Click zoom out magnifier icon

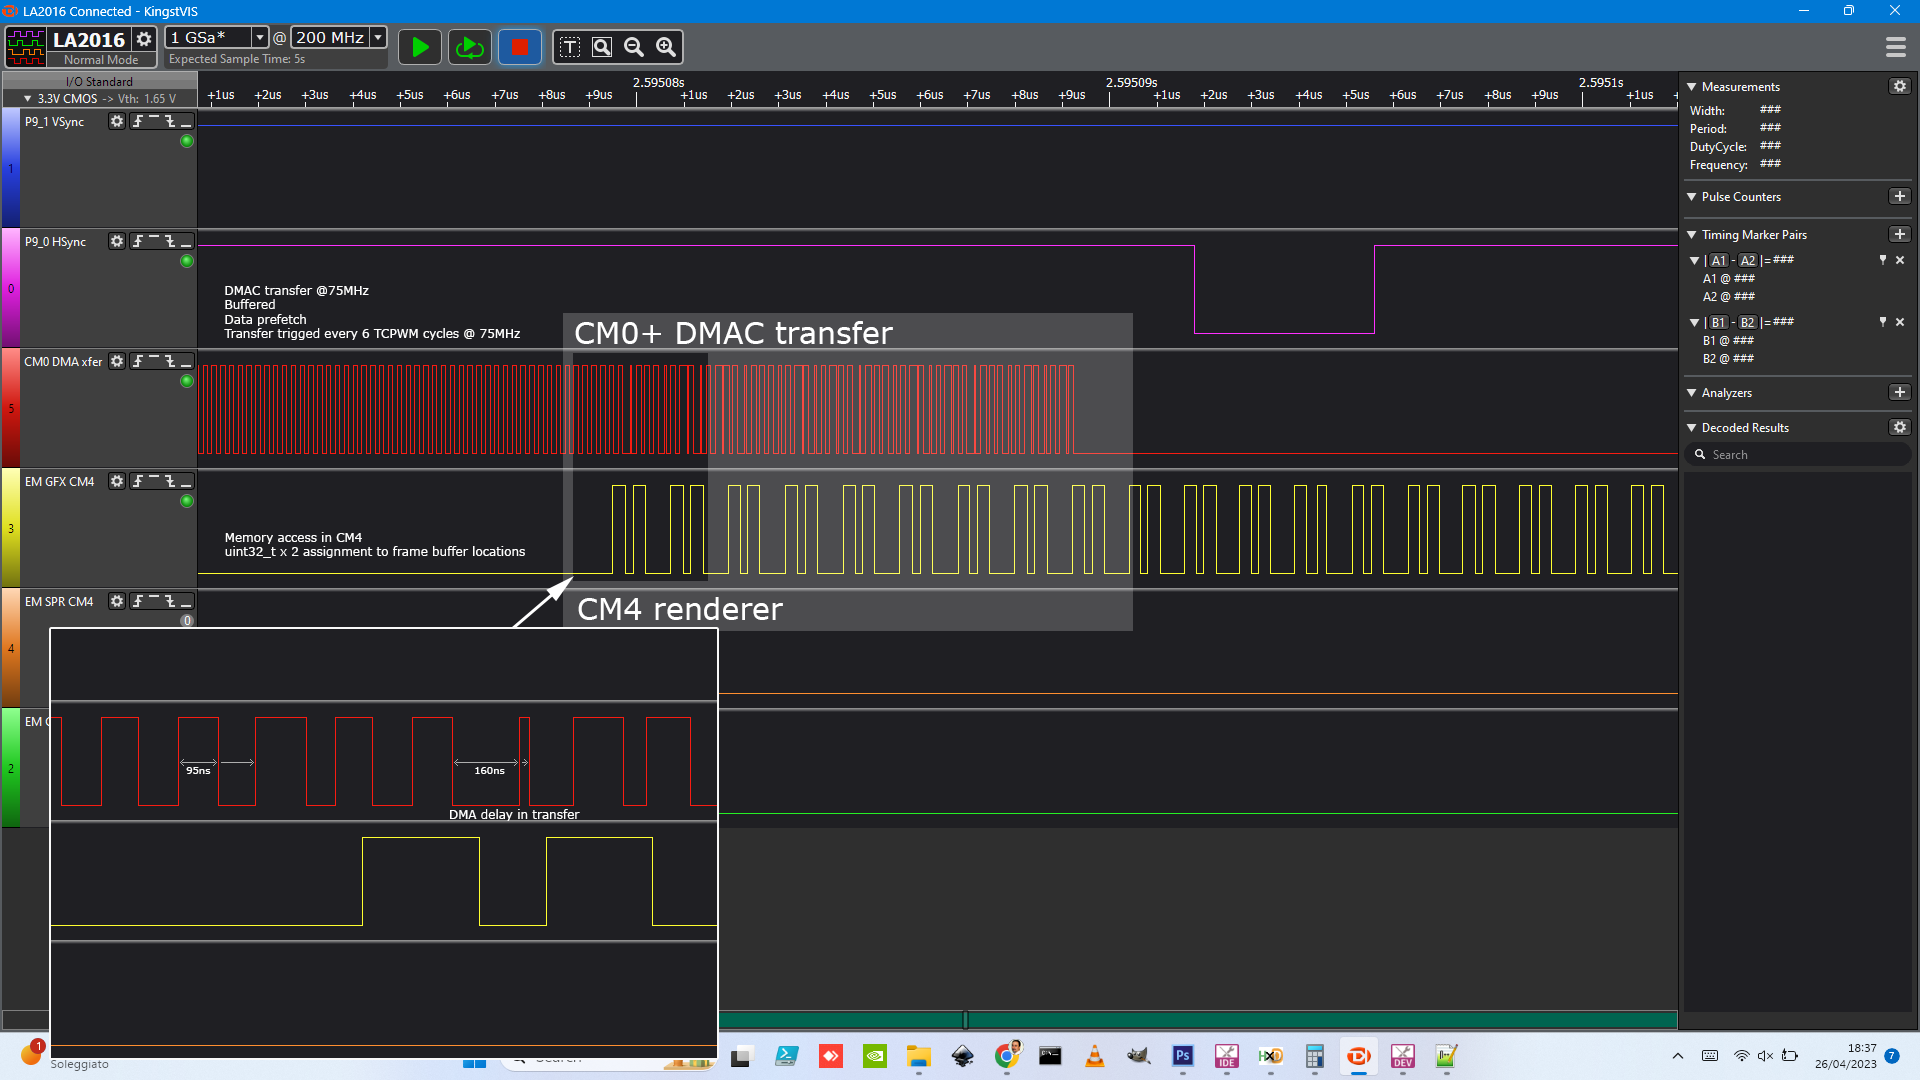click(634, 47)
